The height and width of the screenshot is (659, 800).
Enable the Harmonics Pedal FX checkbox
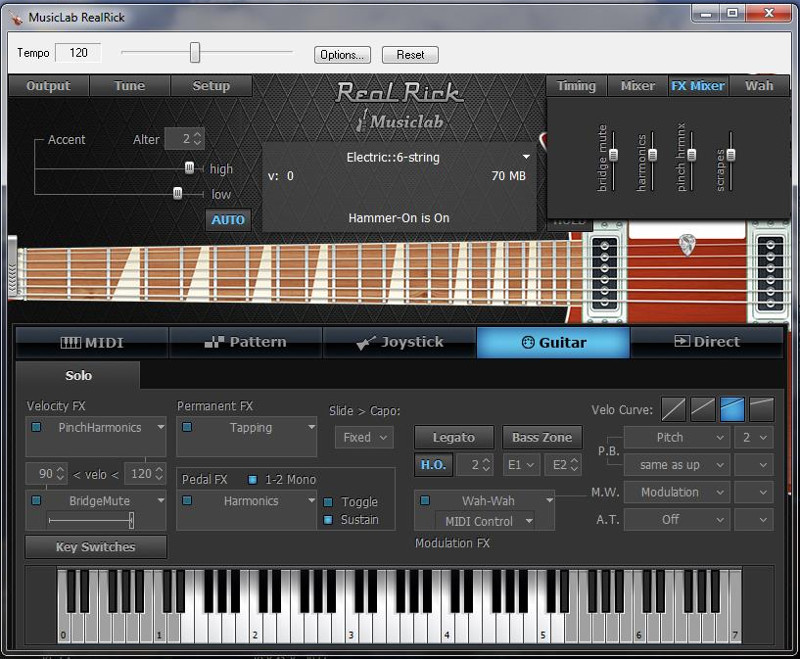pos(187,500)
